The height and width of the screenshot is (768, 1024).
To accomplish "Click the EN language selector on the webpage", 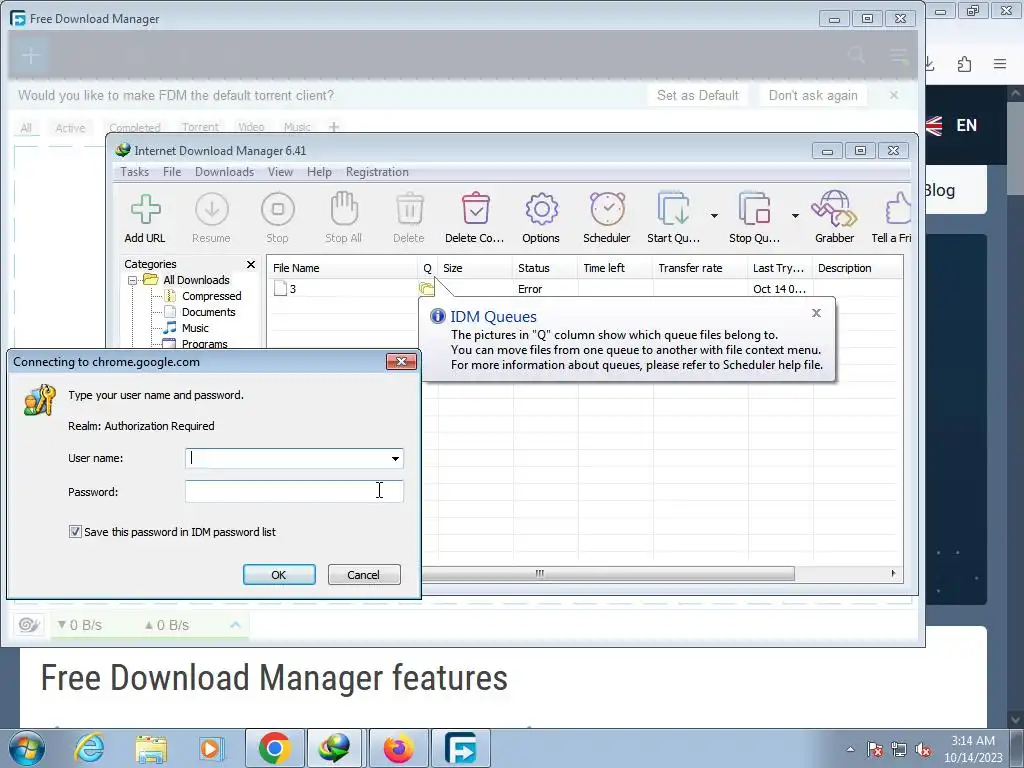I will 966,125.
